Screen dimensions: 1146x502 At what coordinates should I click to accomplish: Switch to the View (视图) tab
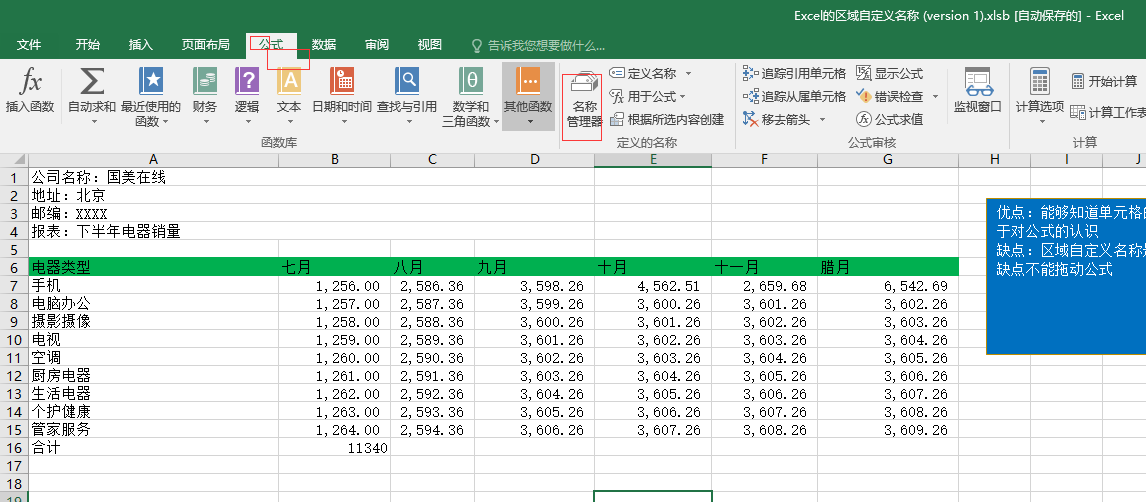pyautogui.click(x=430, y=45)
